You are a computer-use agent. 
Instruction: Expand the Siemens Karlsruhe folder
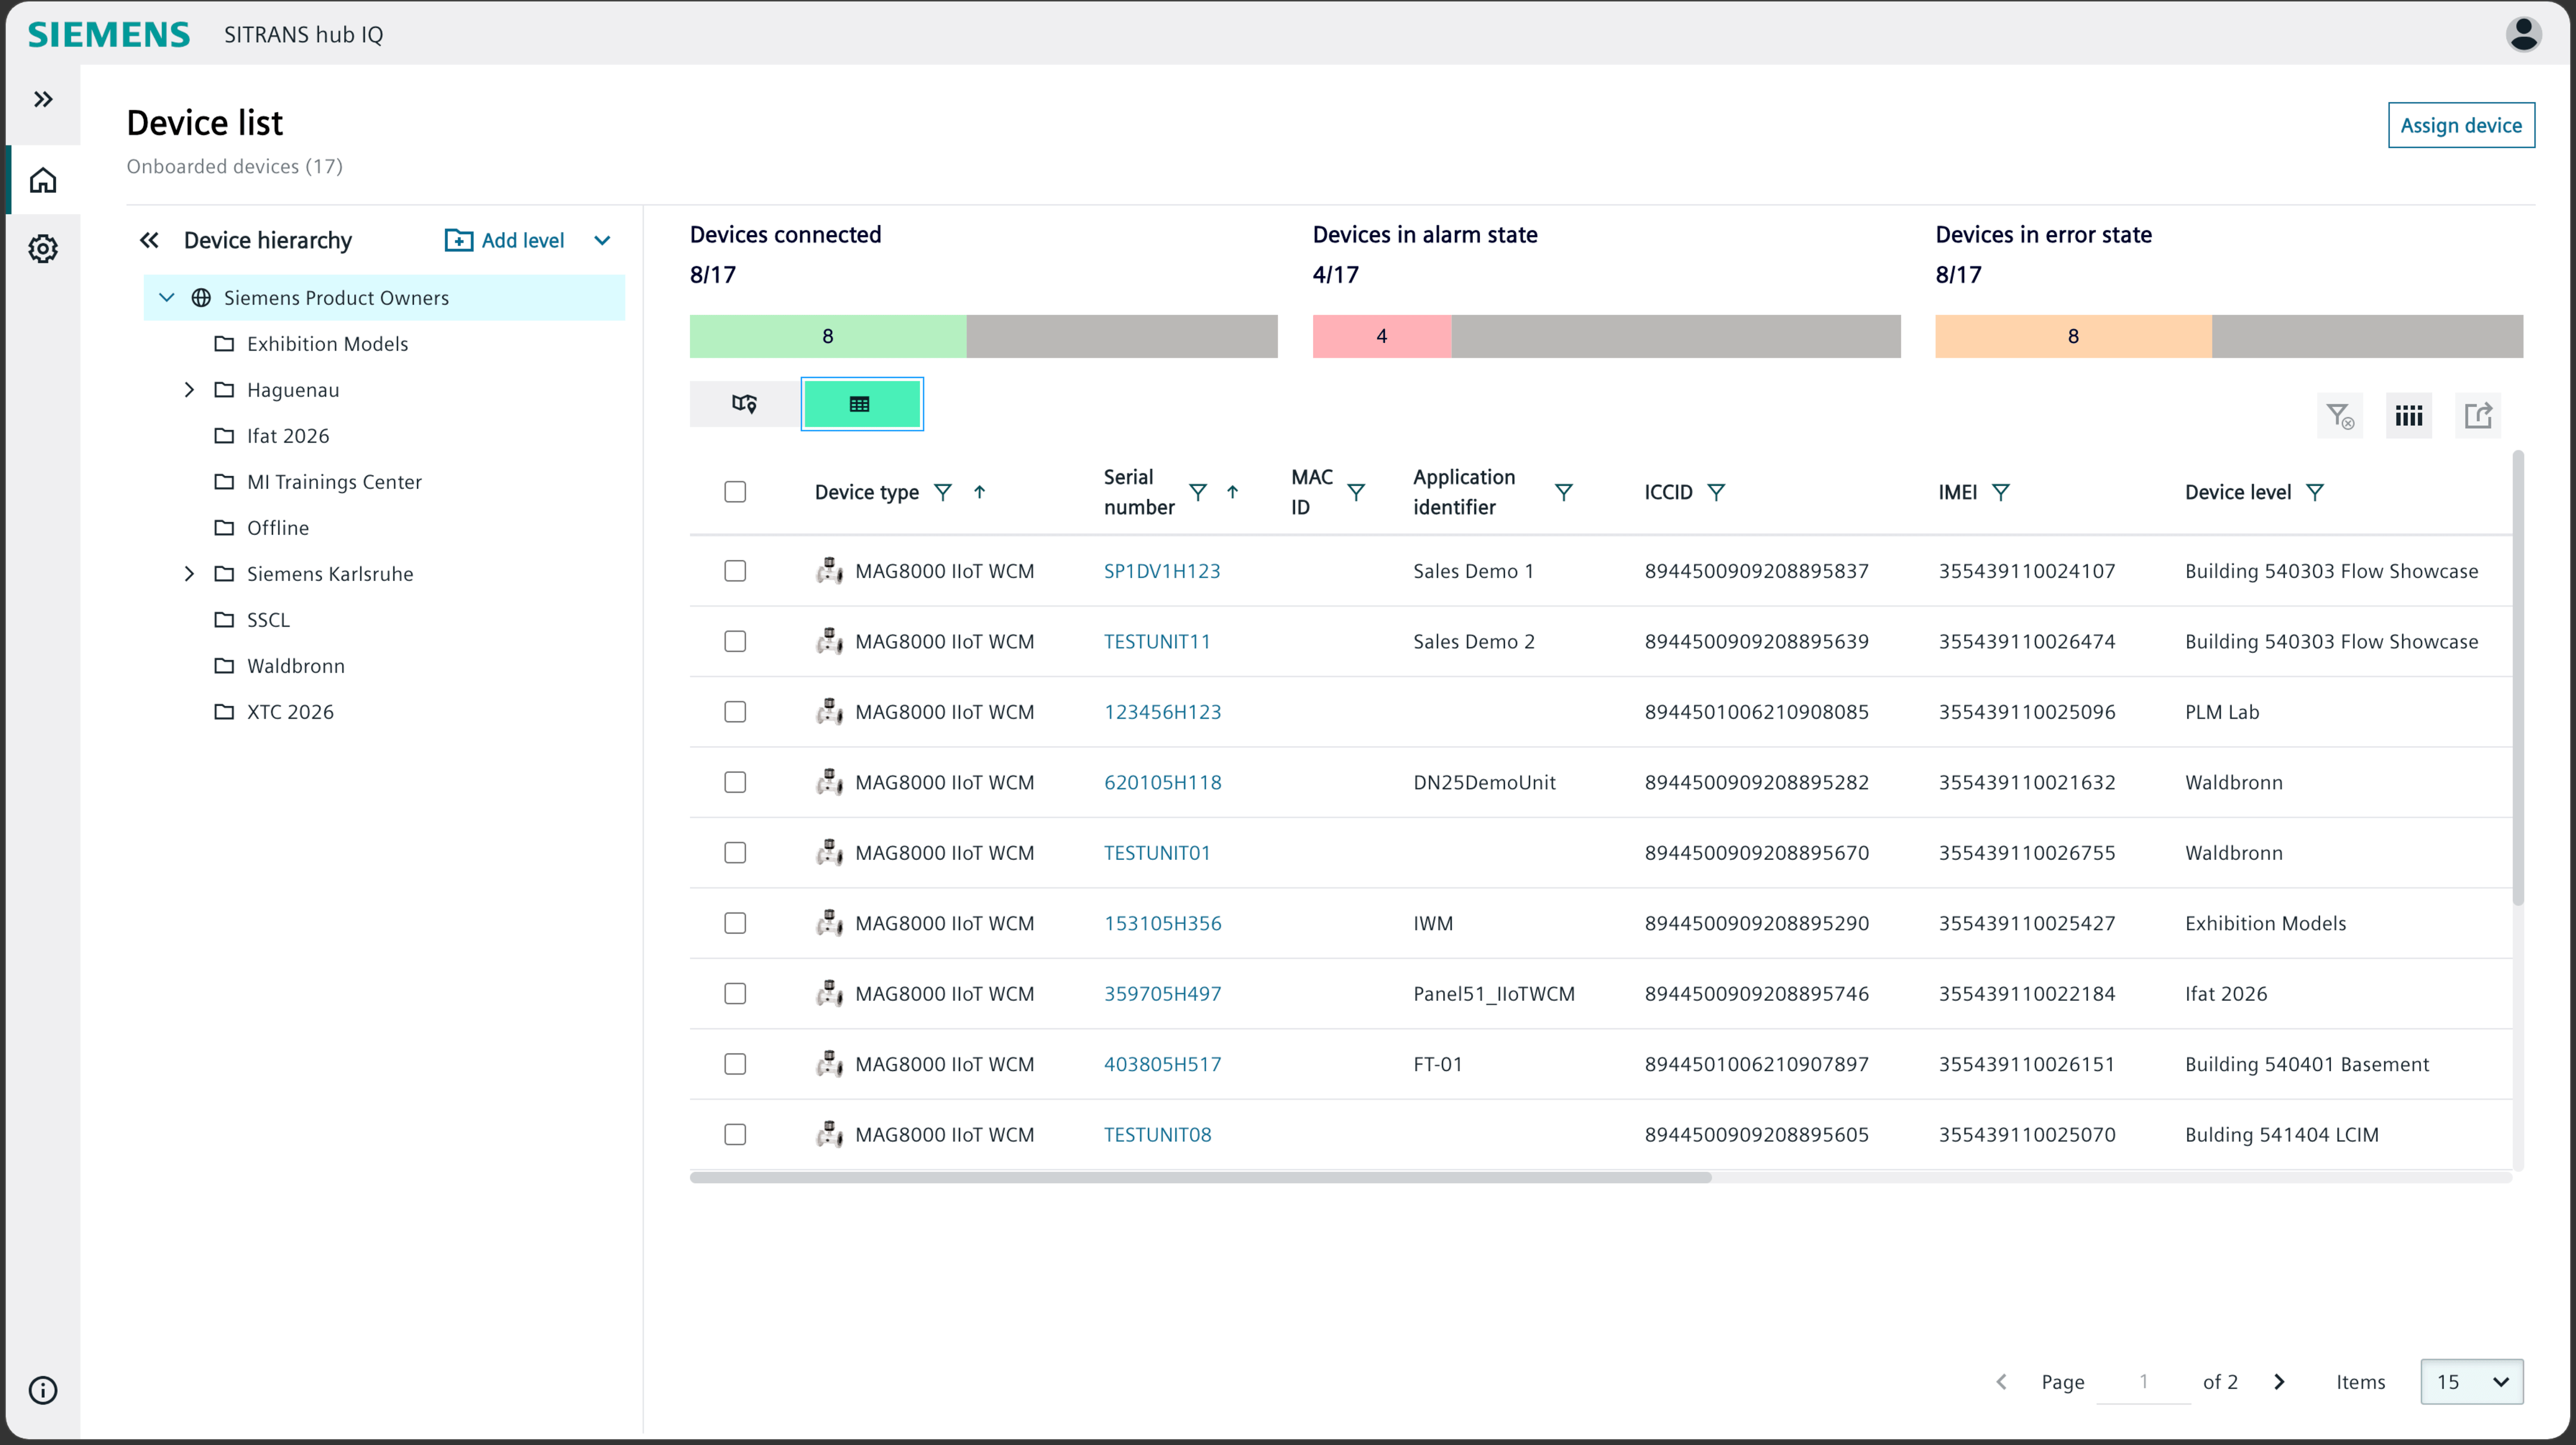coord(189,574)
